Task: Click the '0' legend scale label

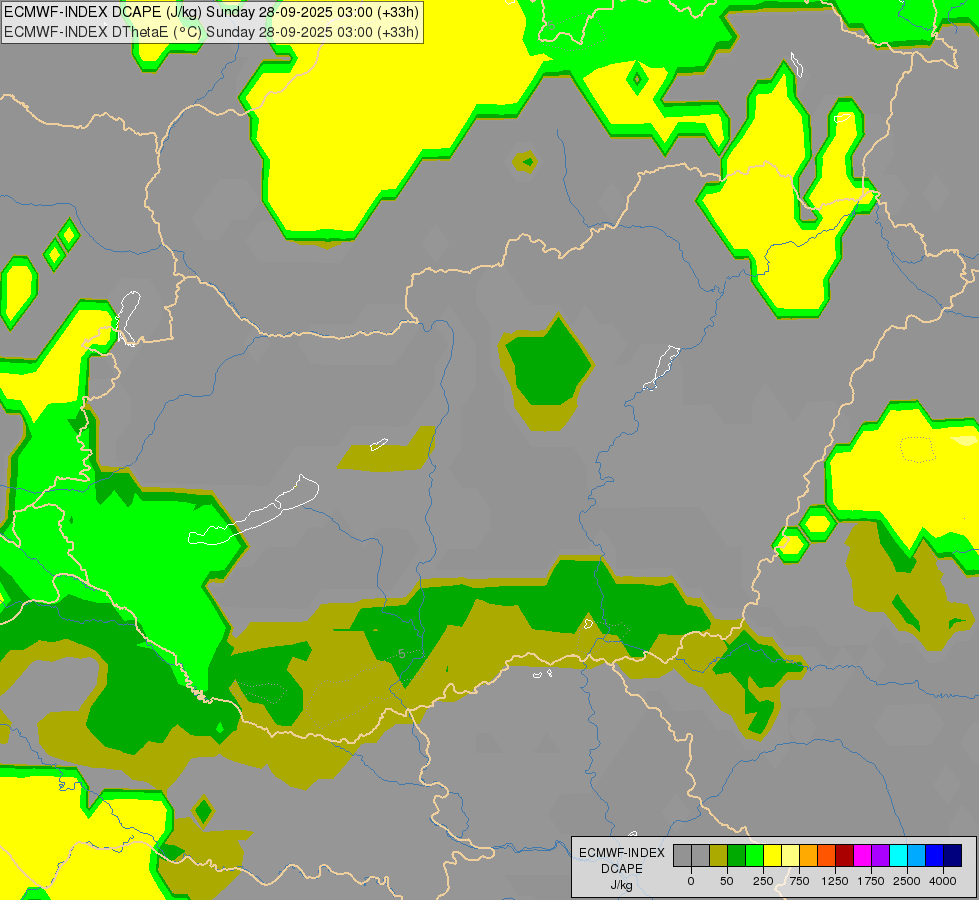Action: [691, 881]
